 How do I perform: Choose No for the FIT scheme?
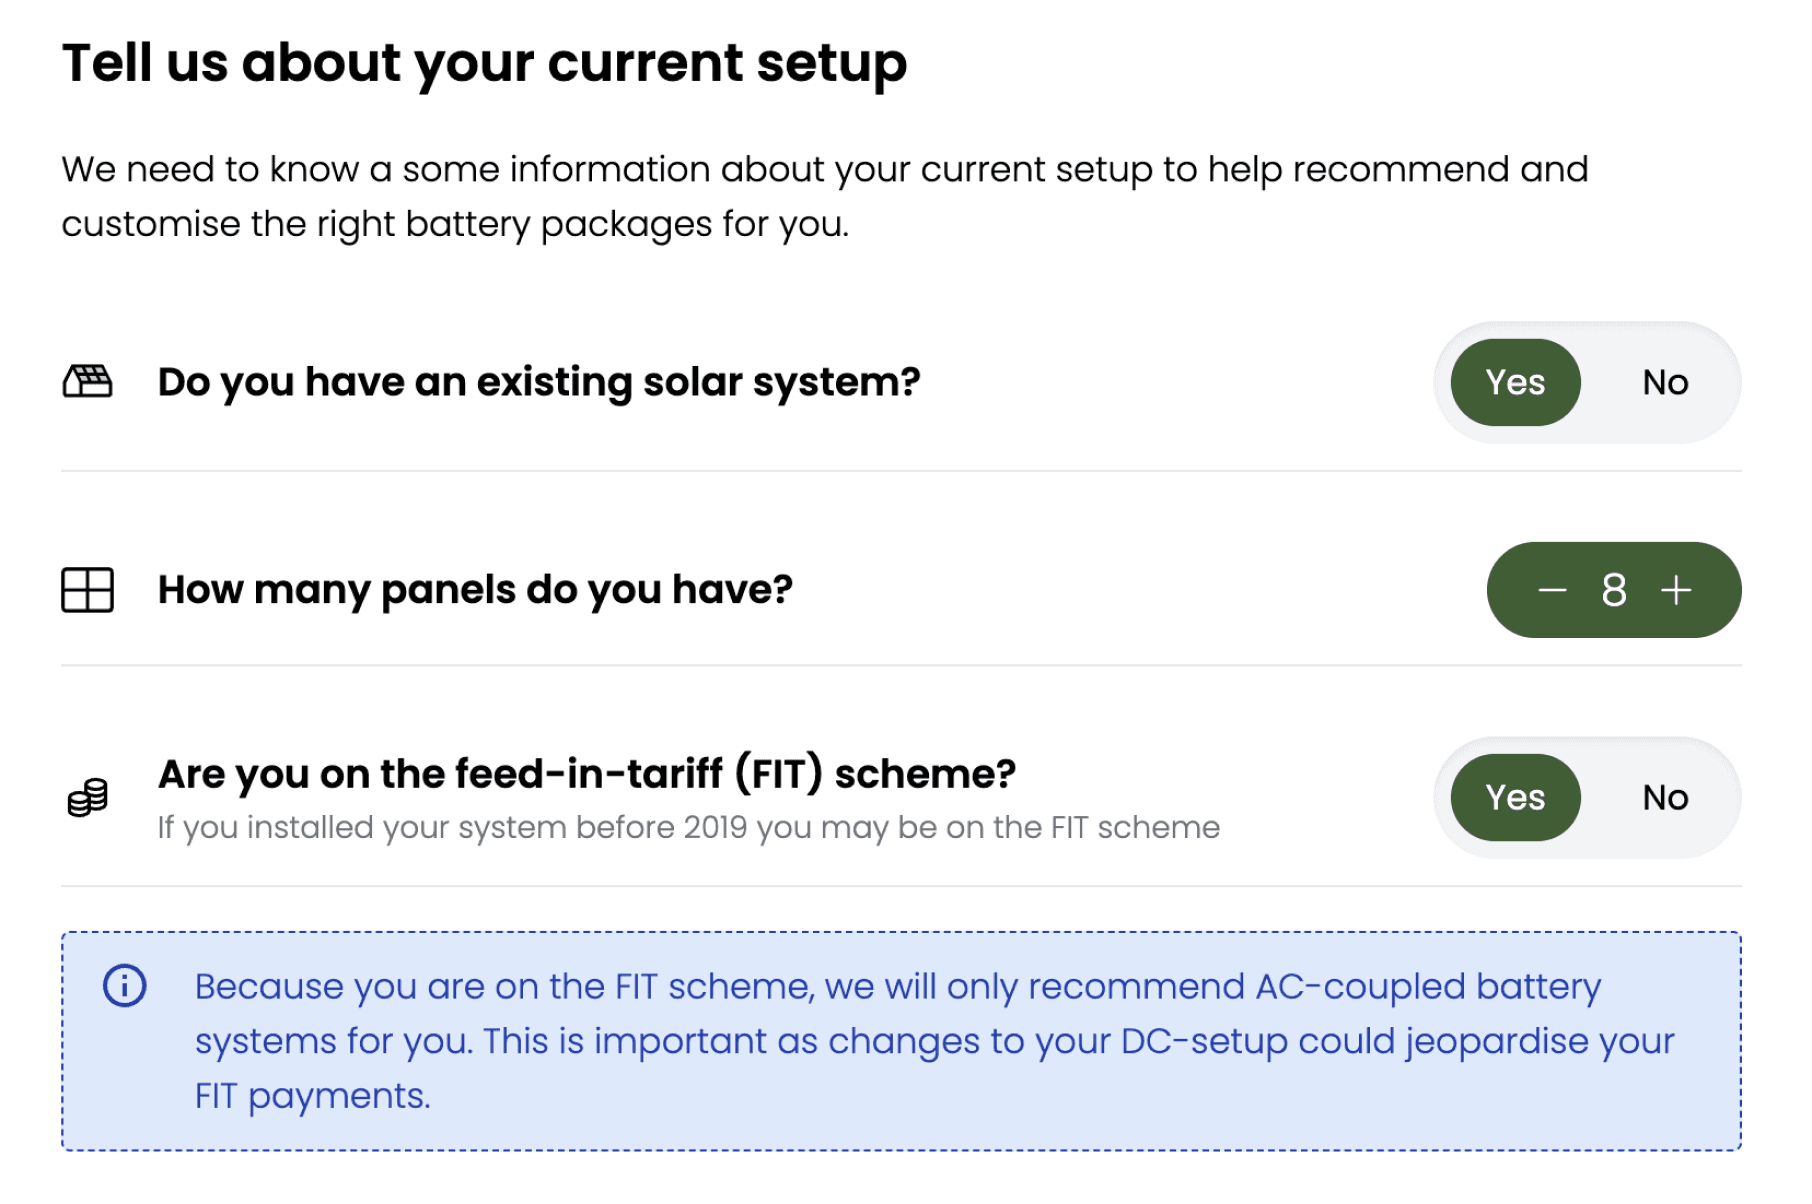(1665, 798)
